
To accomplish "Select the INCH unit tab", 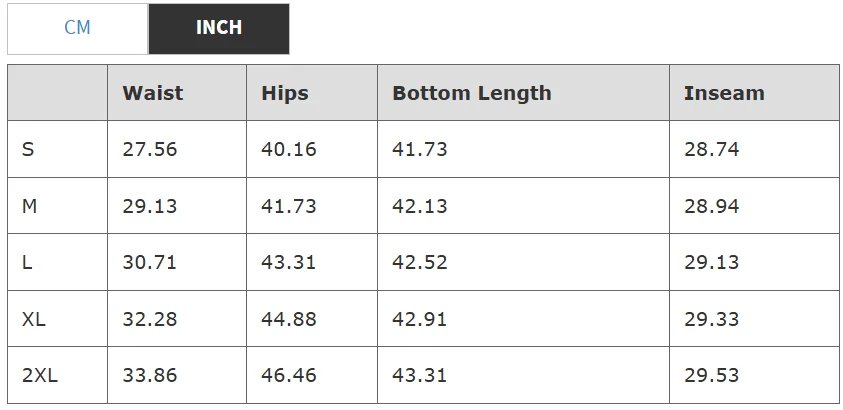I will [x=218, y=28].
